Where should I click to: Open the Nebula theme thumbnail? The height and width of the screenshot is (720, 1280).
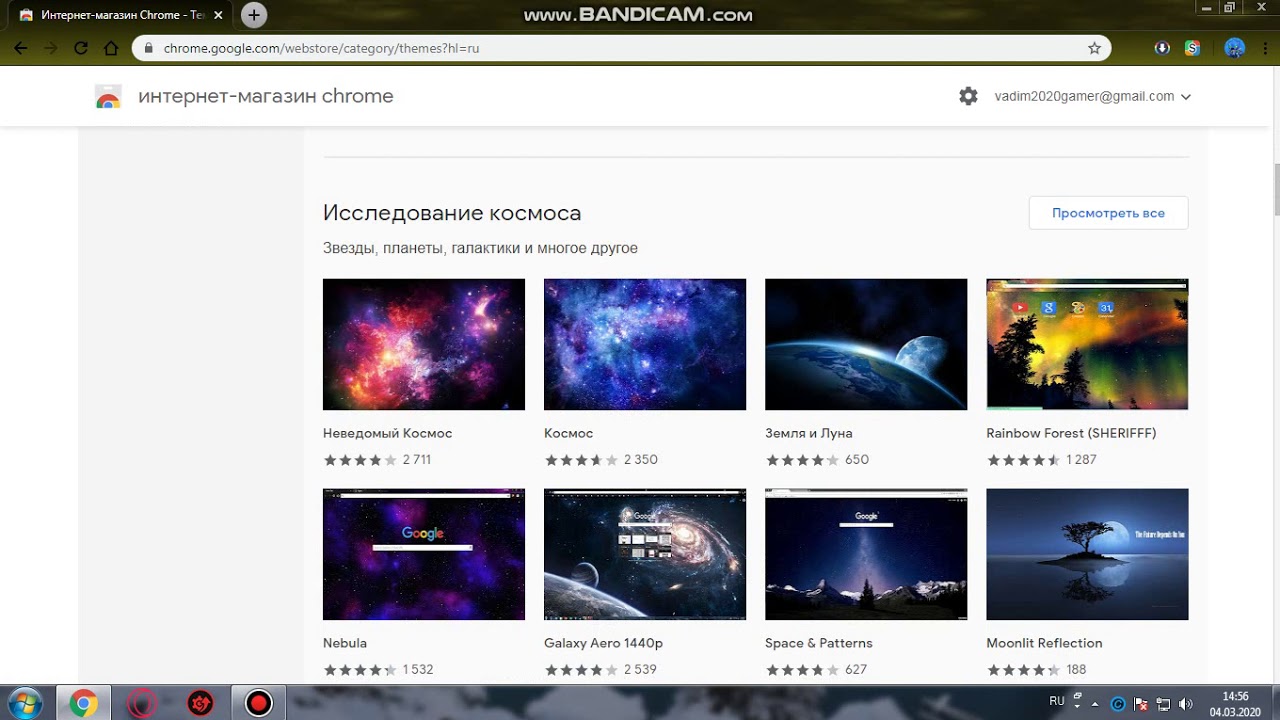(424, 554)
